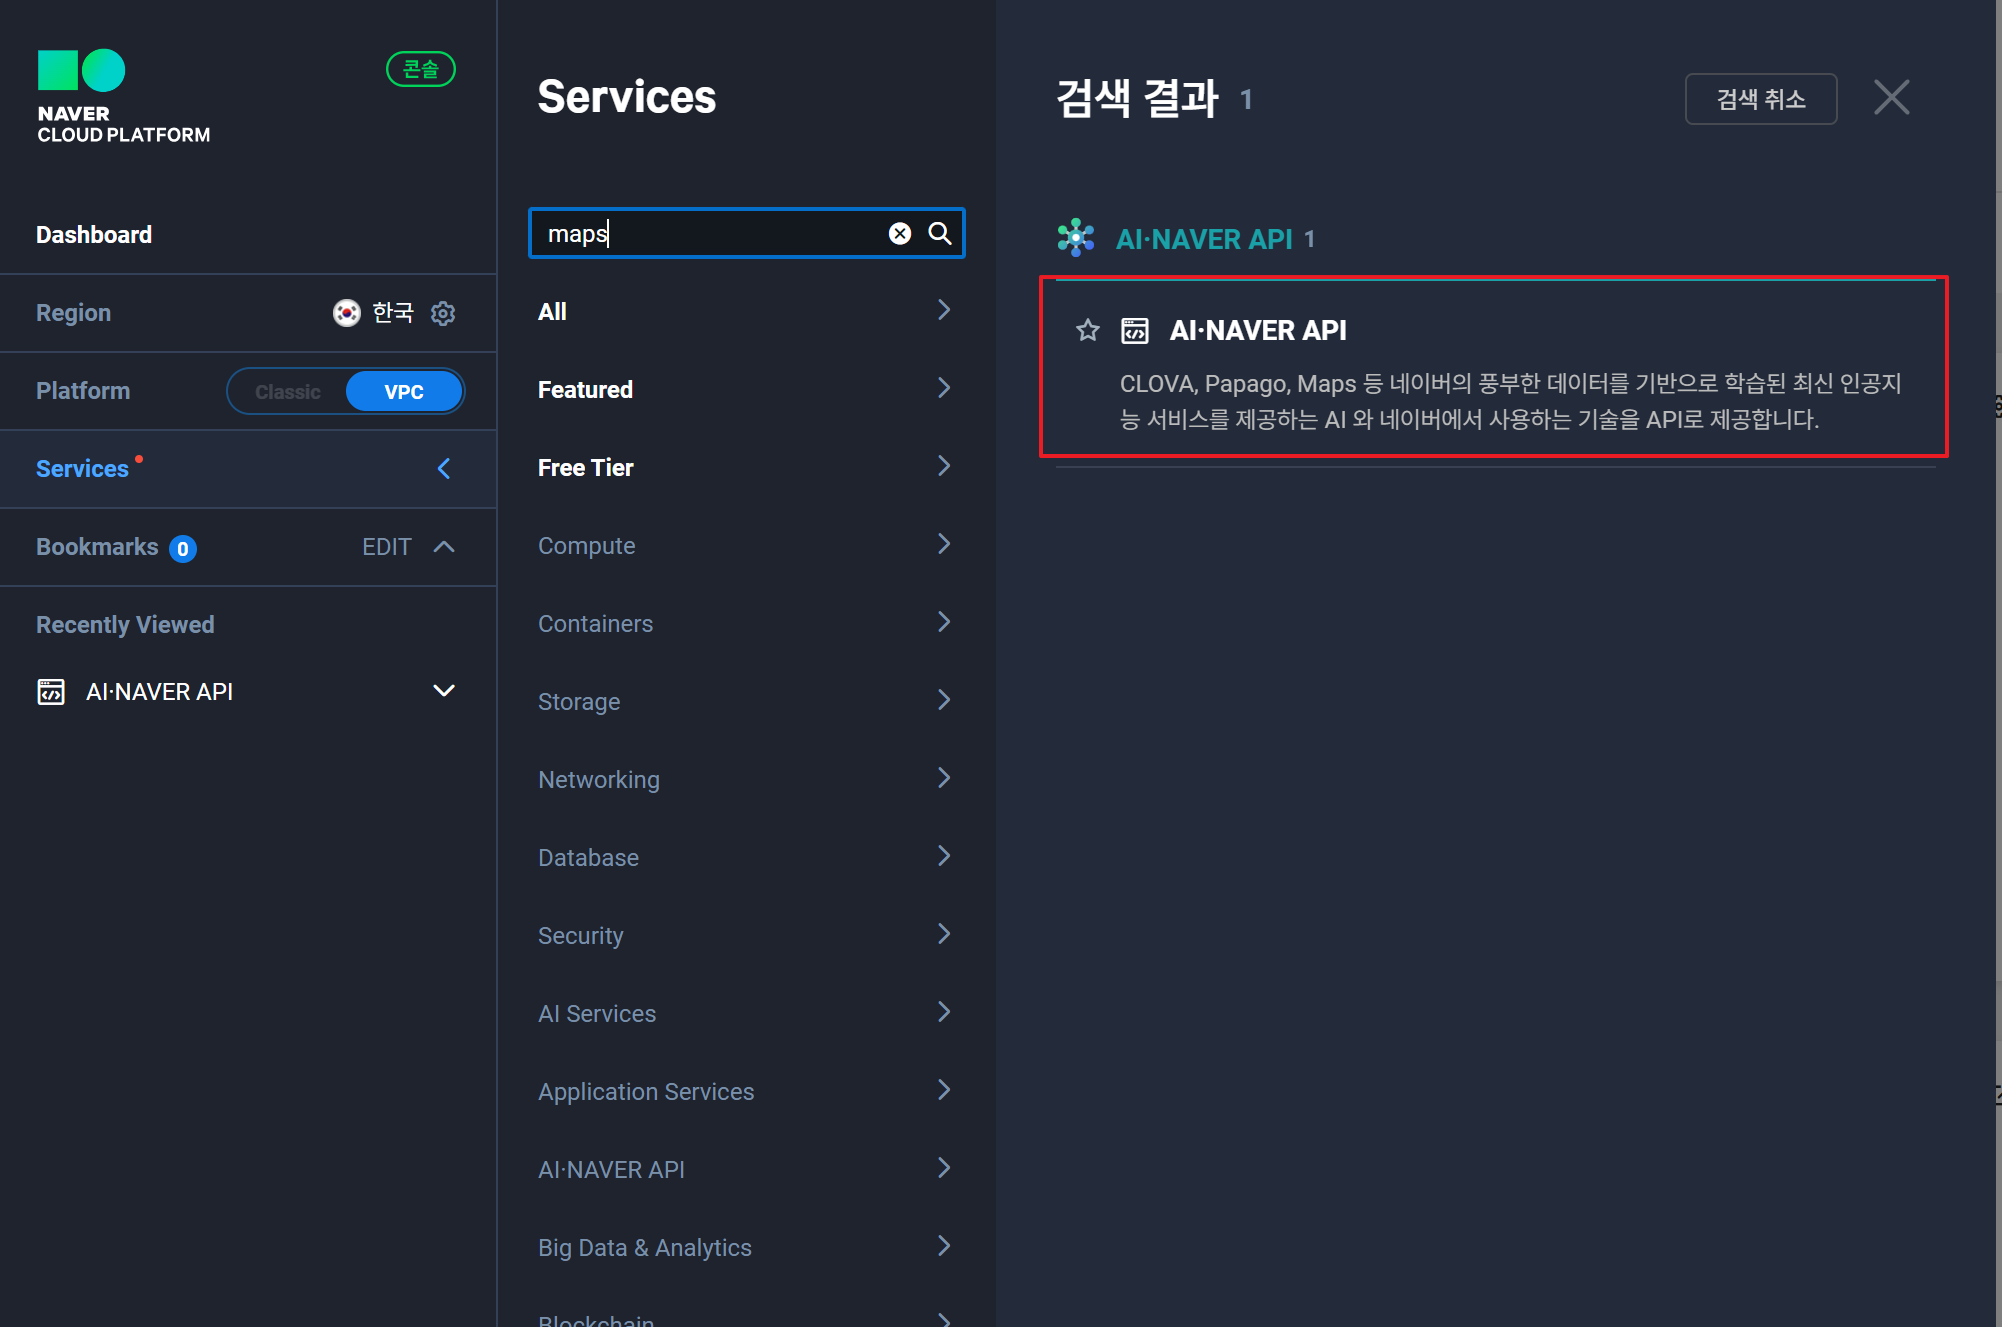The height and width of the screenshot is (1327, 2002).
Task: Click the Korea flag region icon
Action: [346, 313]
